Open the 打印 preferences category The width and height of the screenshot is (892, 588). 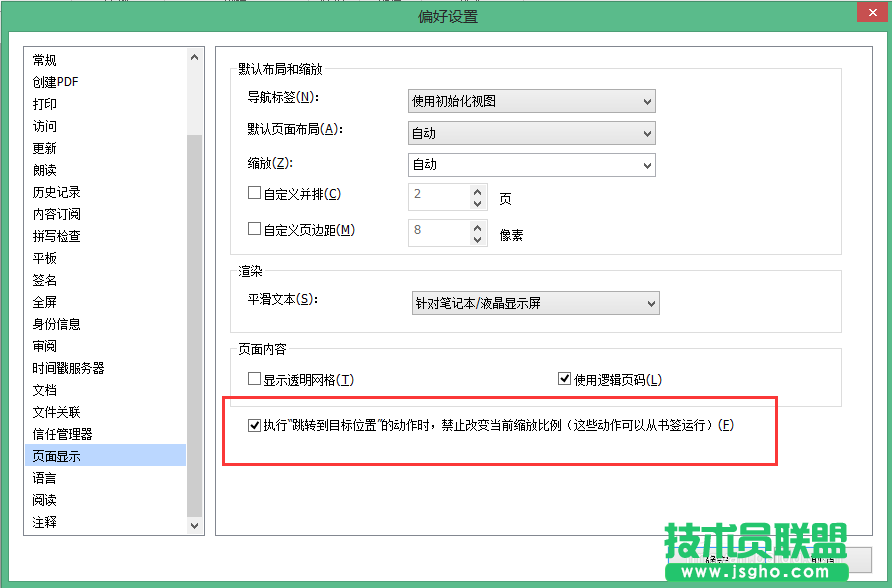pyautogui.click(x=105, y=104)
